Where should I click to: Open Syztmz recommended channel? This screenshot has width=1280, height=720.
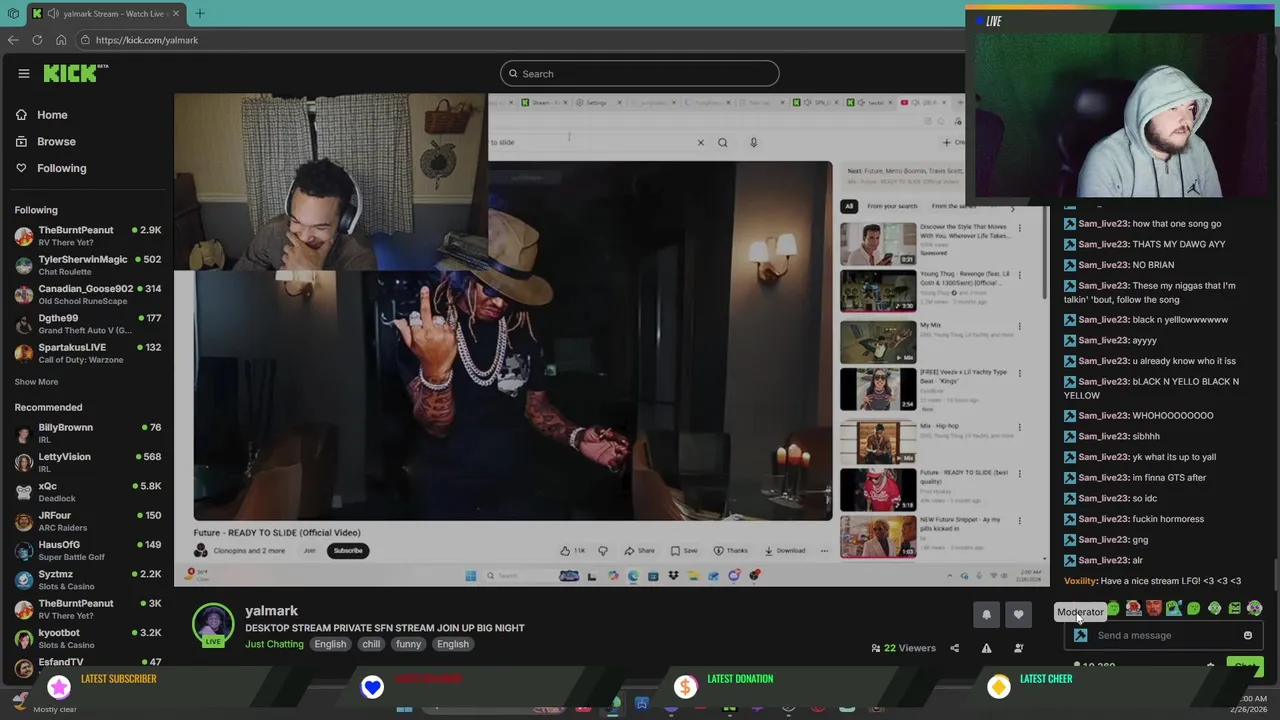coord(88,580)
